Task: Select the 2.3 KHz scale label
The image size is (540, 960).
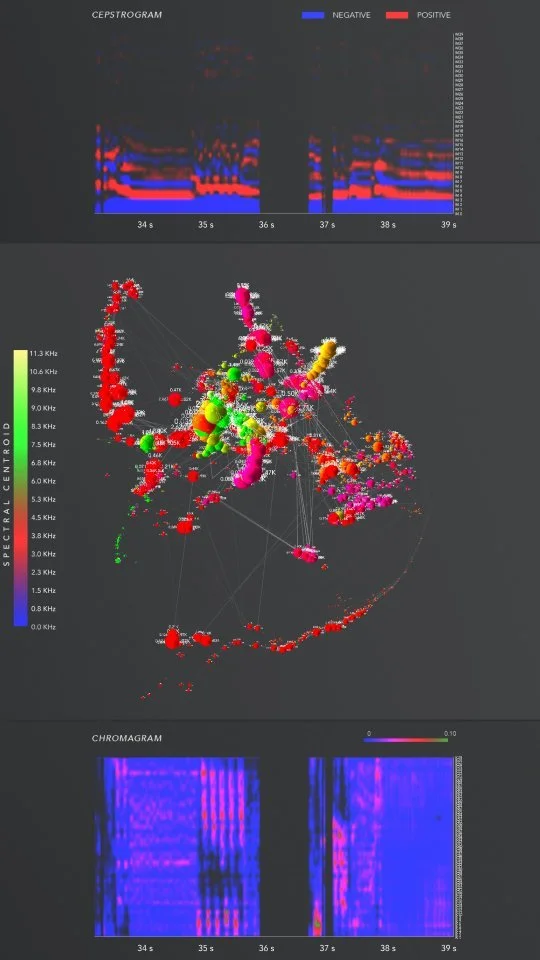Action: (43, 572)
